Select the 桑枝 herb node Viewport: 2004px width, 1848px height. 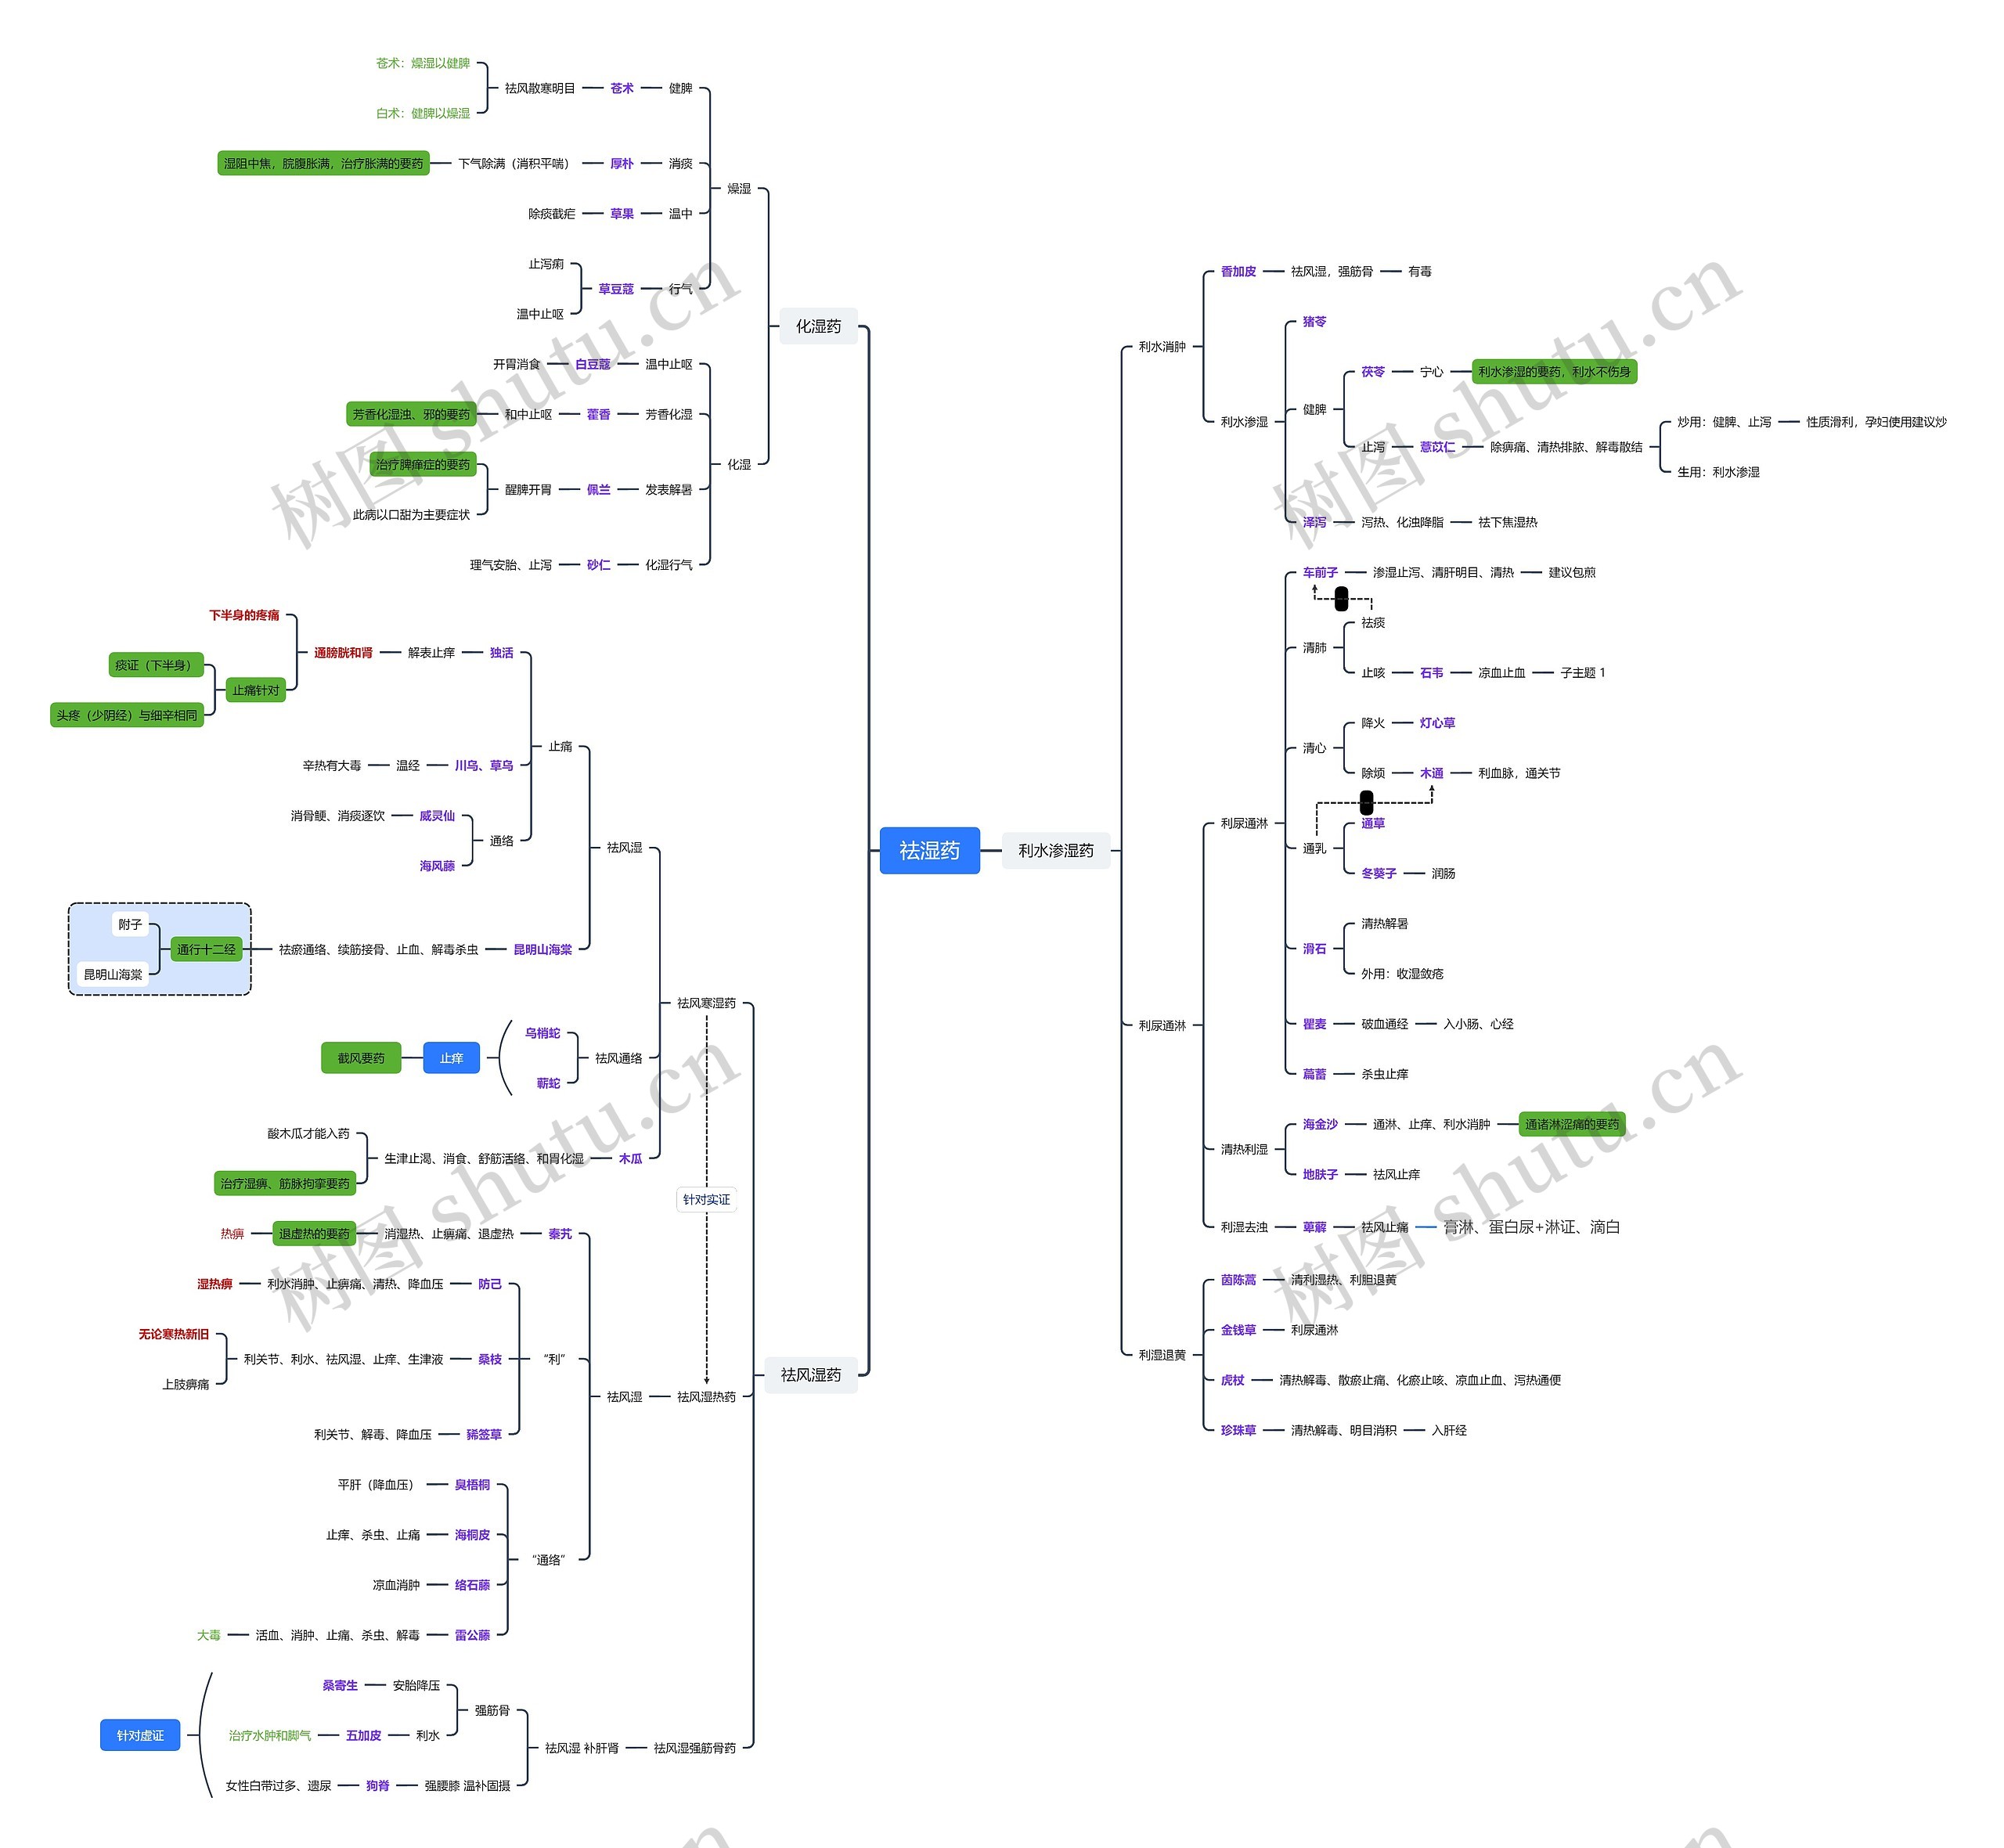coord(490,1359)
